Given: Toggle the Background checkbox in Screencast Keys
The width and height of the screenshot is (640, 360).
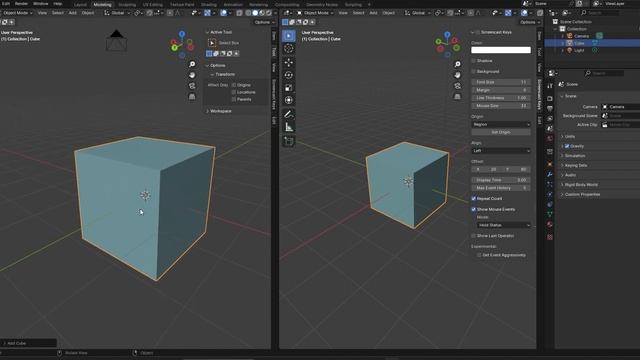Looking at the screenshot, I should click(474, 71).
